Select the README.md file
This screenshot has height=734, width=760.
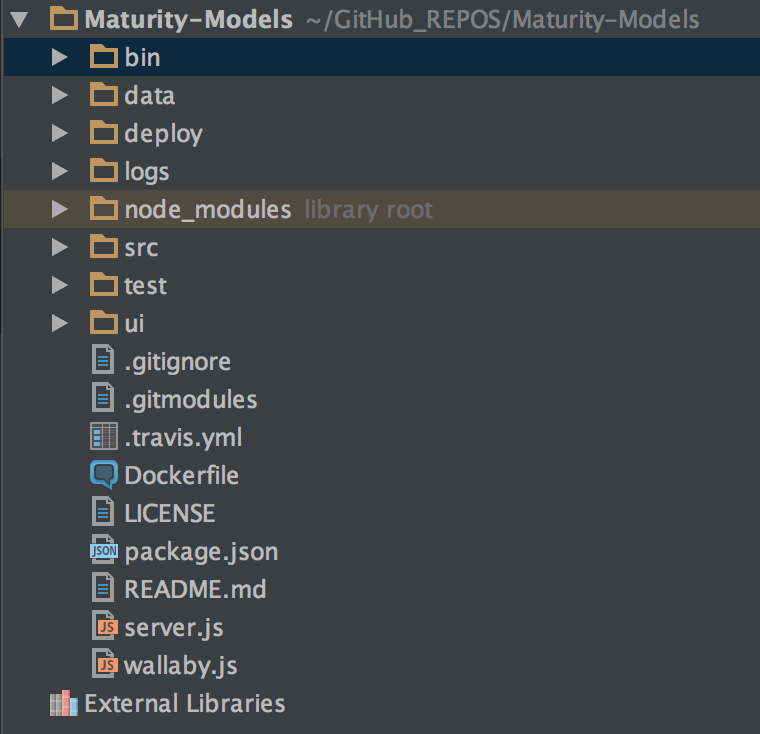[x=195, y=589]
